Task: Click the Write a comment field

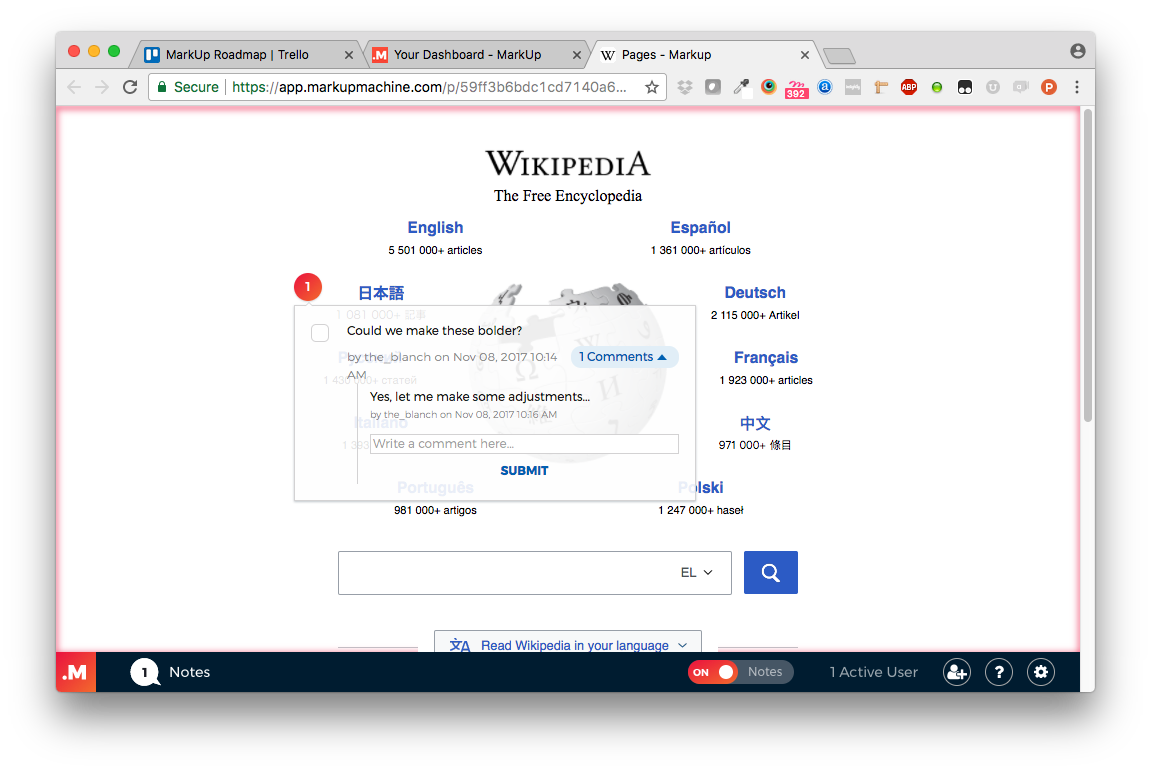Action: pos(524,444)
